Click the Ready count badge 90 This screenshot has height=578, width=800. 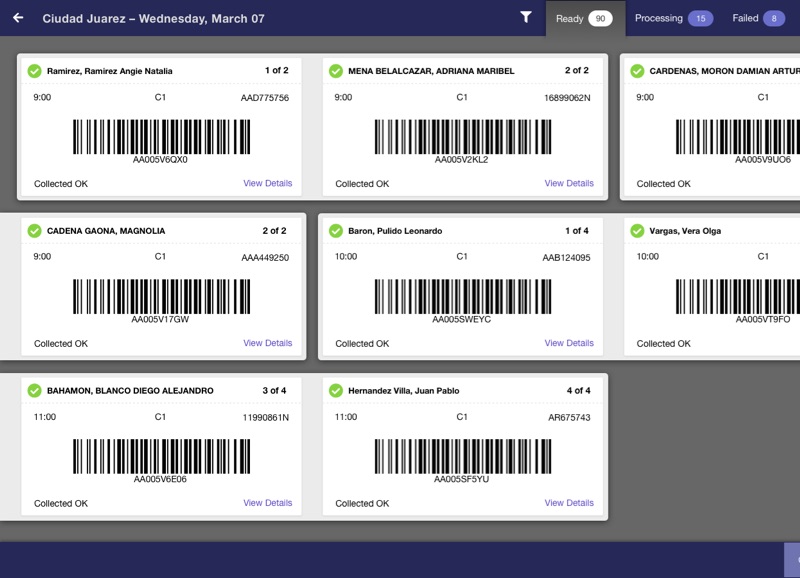601,18
